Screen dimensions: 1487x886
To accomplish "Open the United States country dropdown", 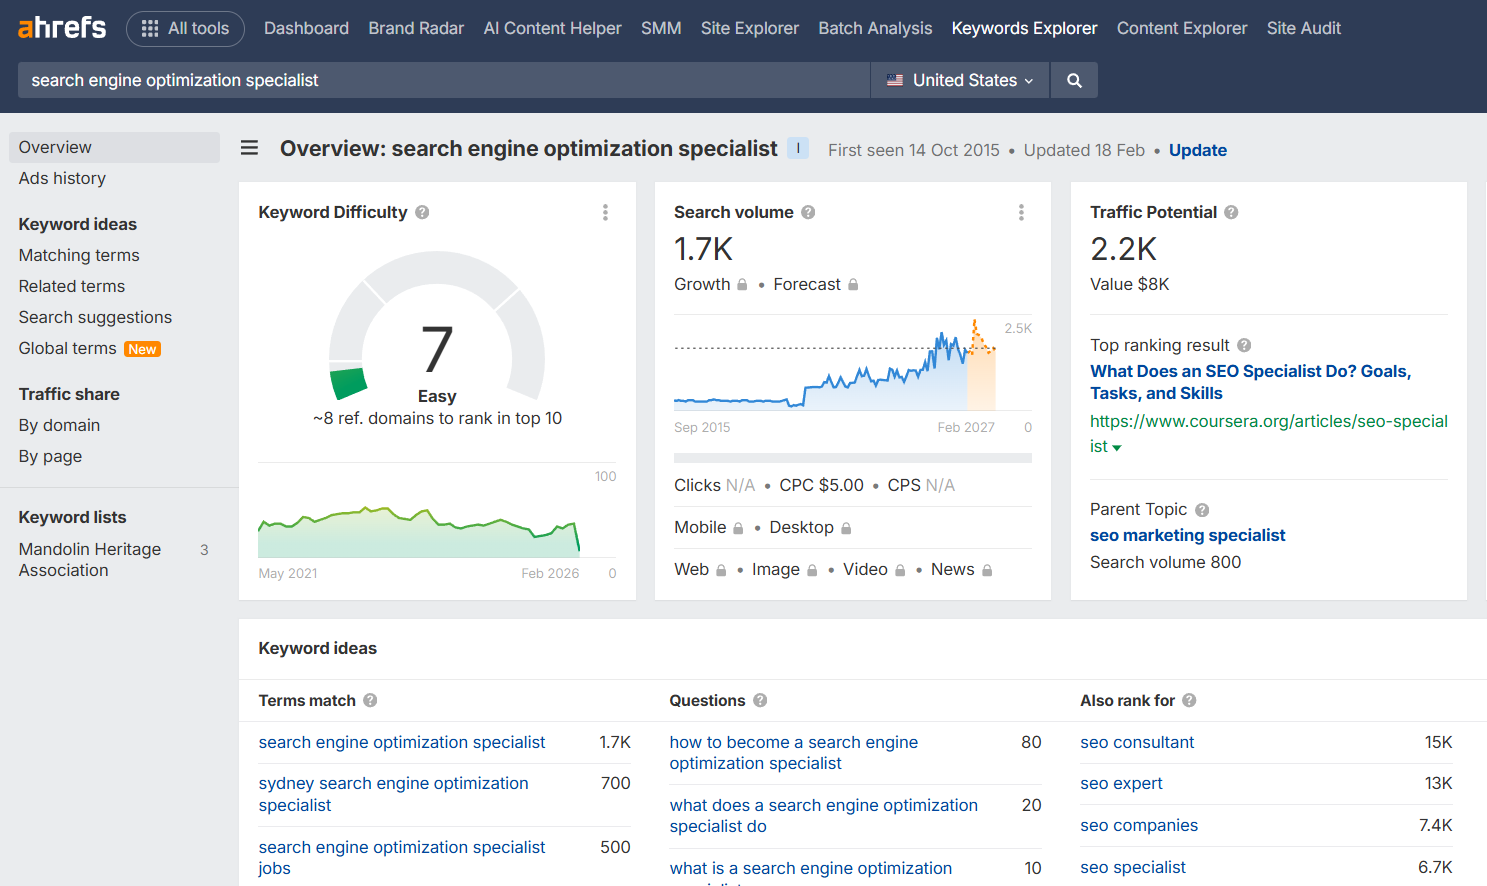I will [x=960, y=80].
